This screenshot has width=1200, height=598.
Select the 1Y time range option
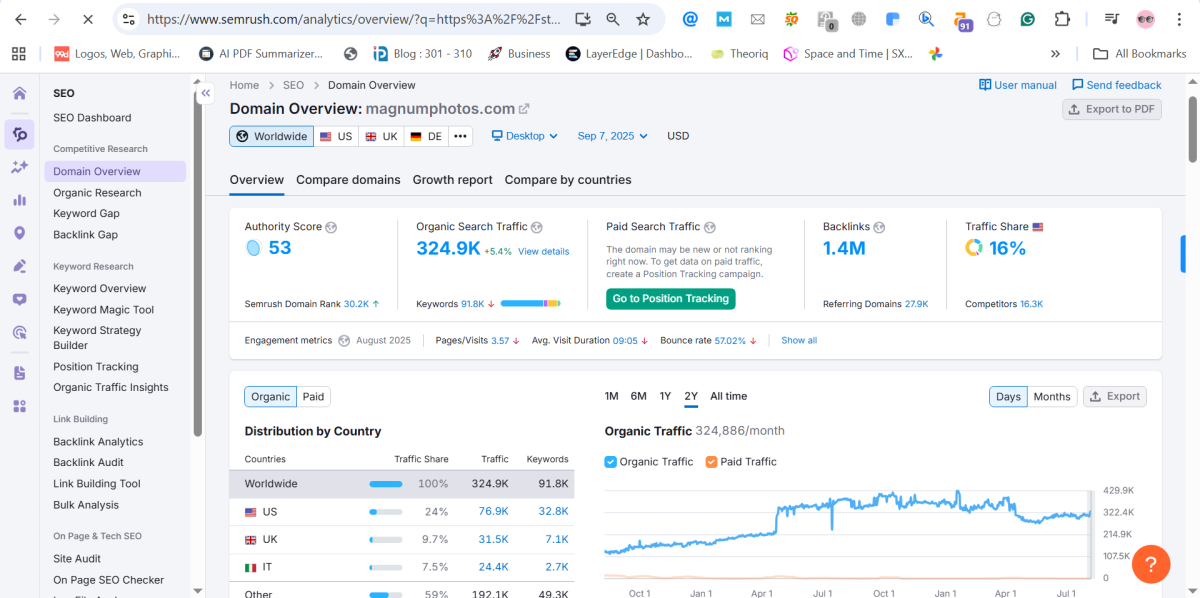coord(665,397)
